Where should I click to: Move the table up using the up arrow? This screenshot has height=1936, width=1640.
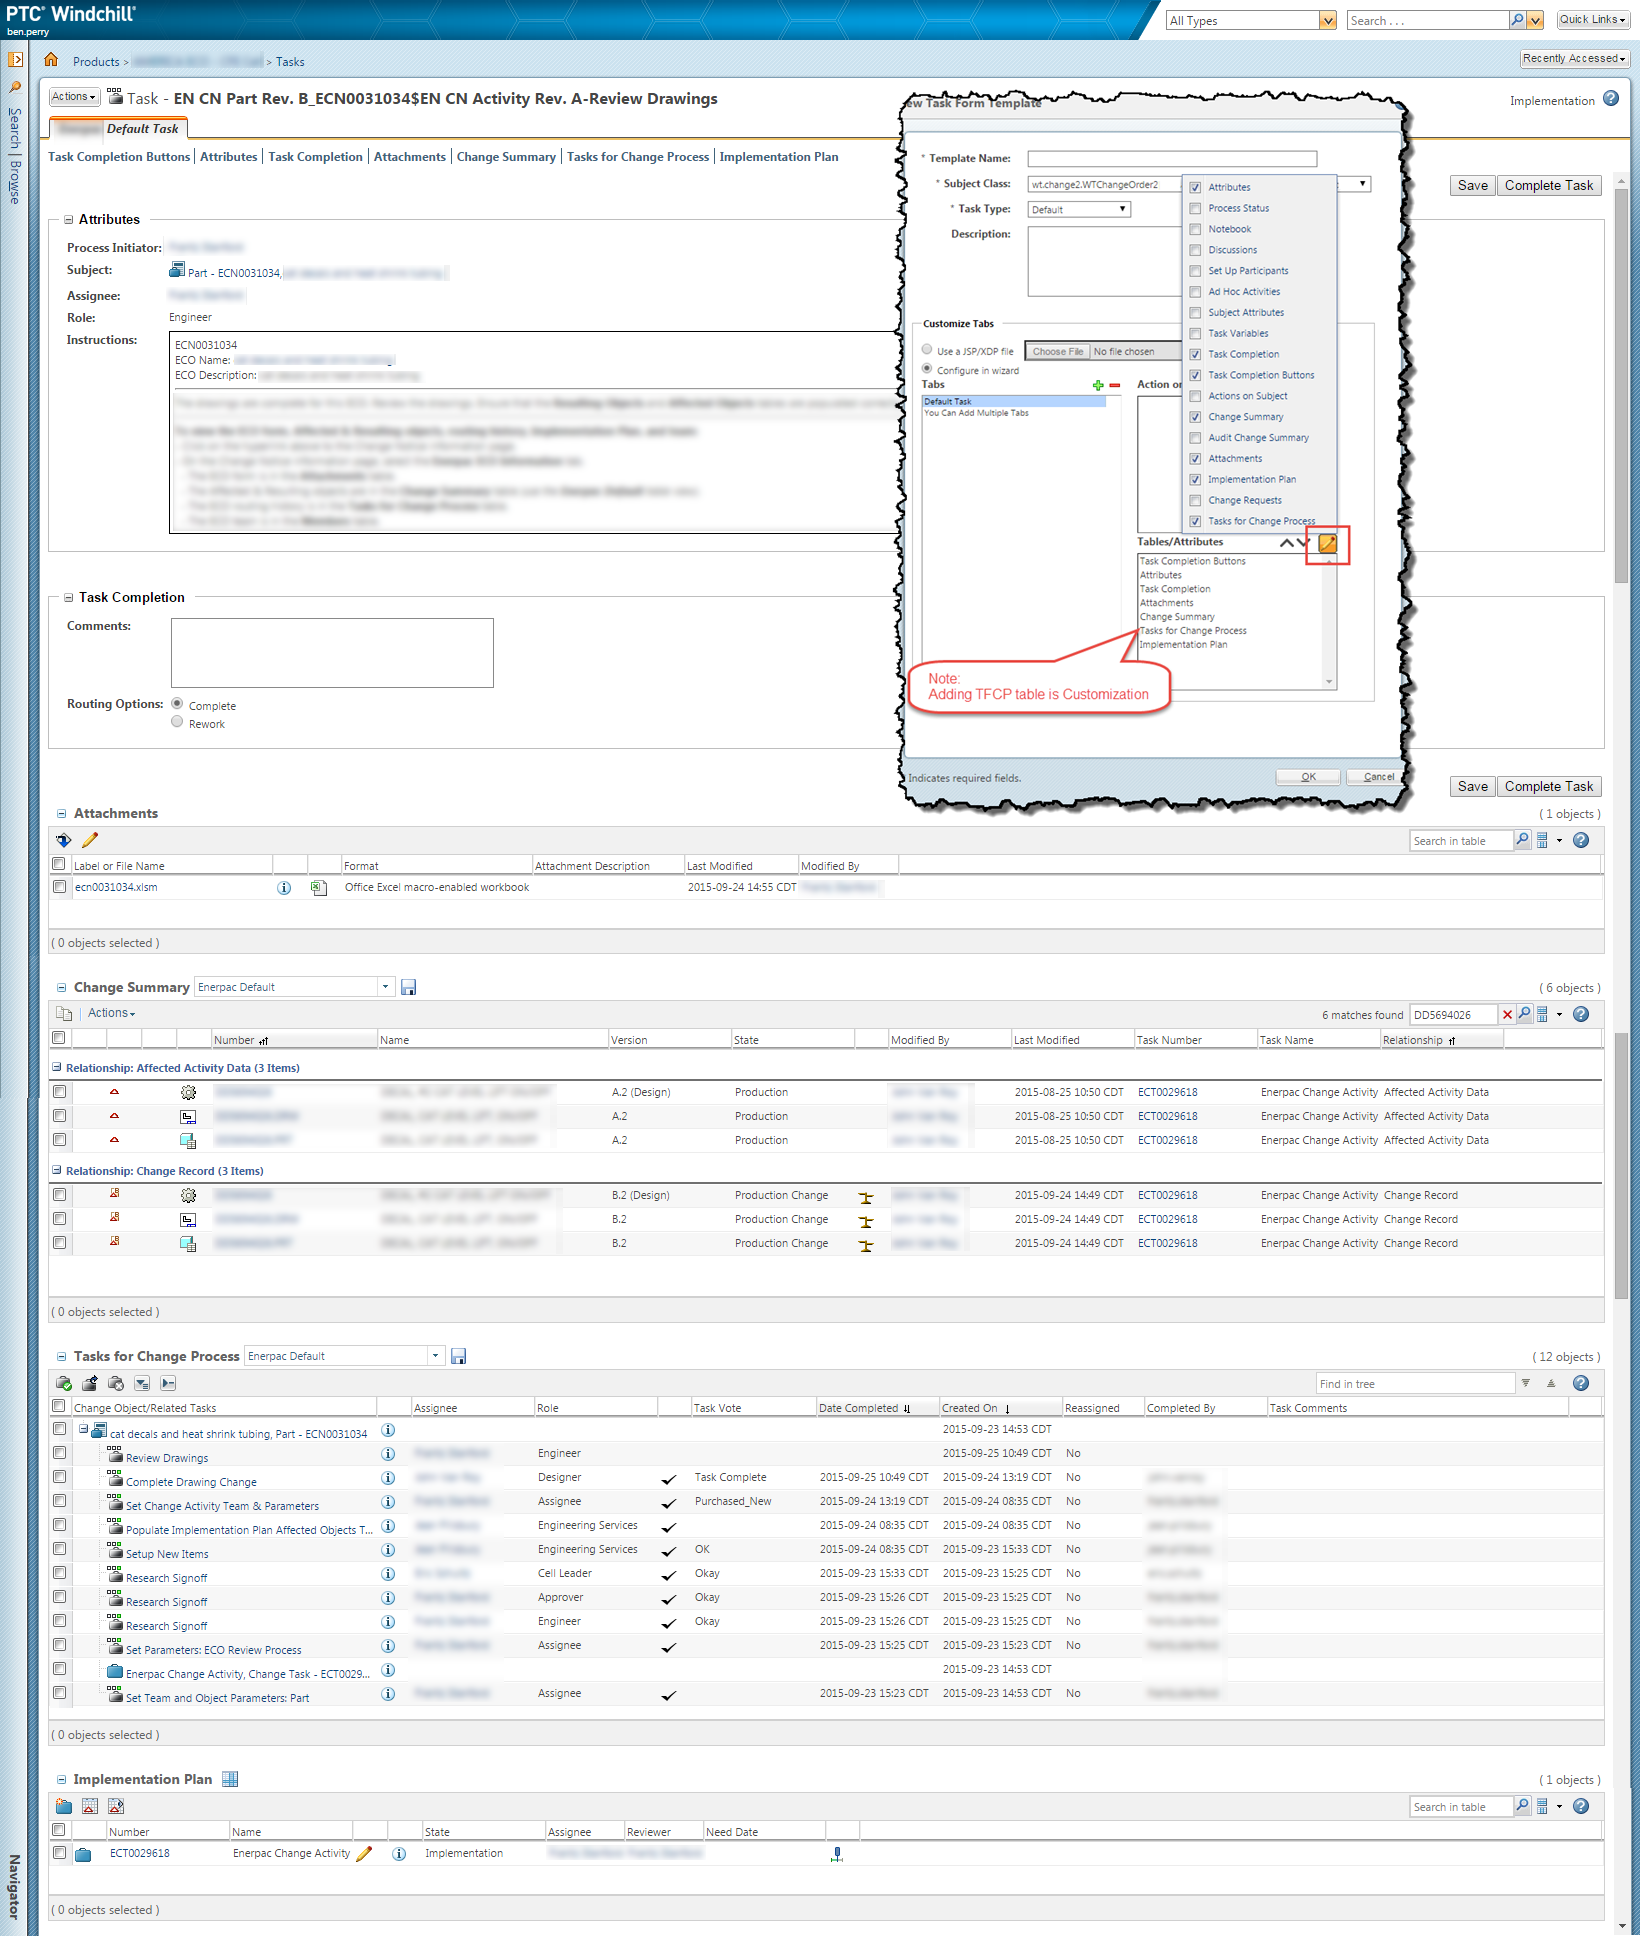(1286, 543)
